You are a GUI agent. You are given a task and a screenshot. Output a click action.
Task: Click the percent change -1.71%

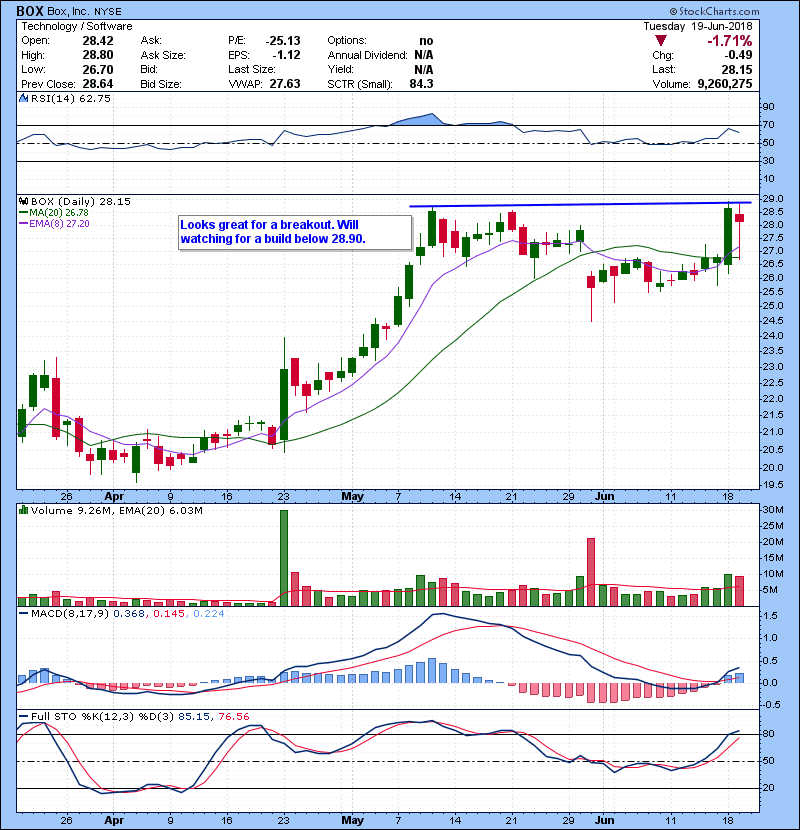click(730, 40)
